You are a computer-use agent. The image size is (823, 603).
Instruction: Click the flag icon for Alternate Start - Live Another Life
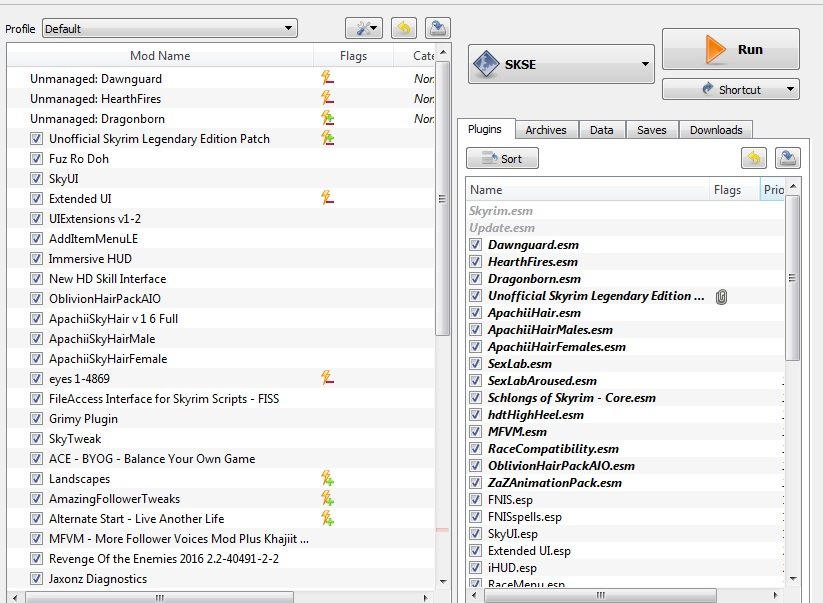coord(328,518)
